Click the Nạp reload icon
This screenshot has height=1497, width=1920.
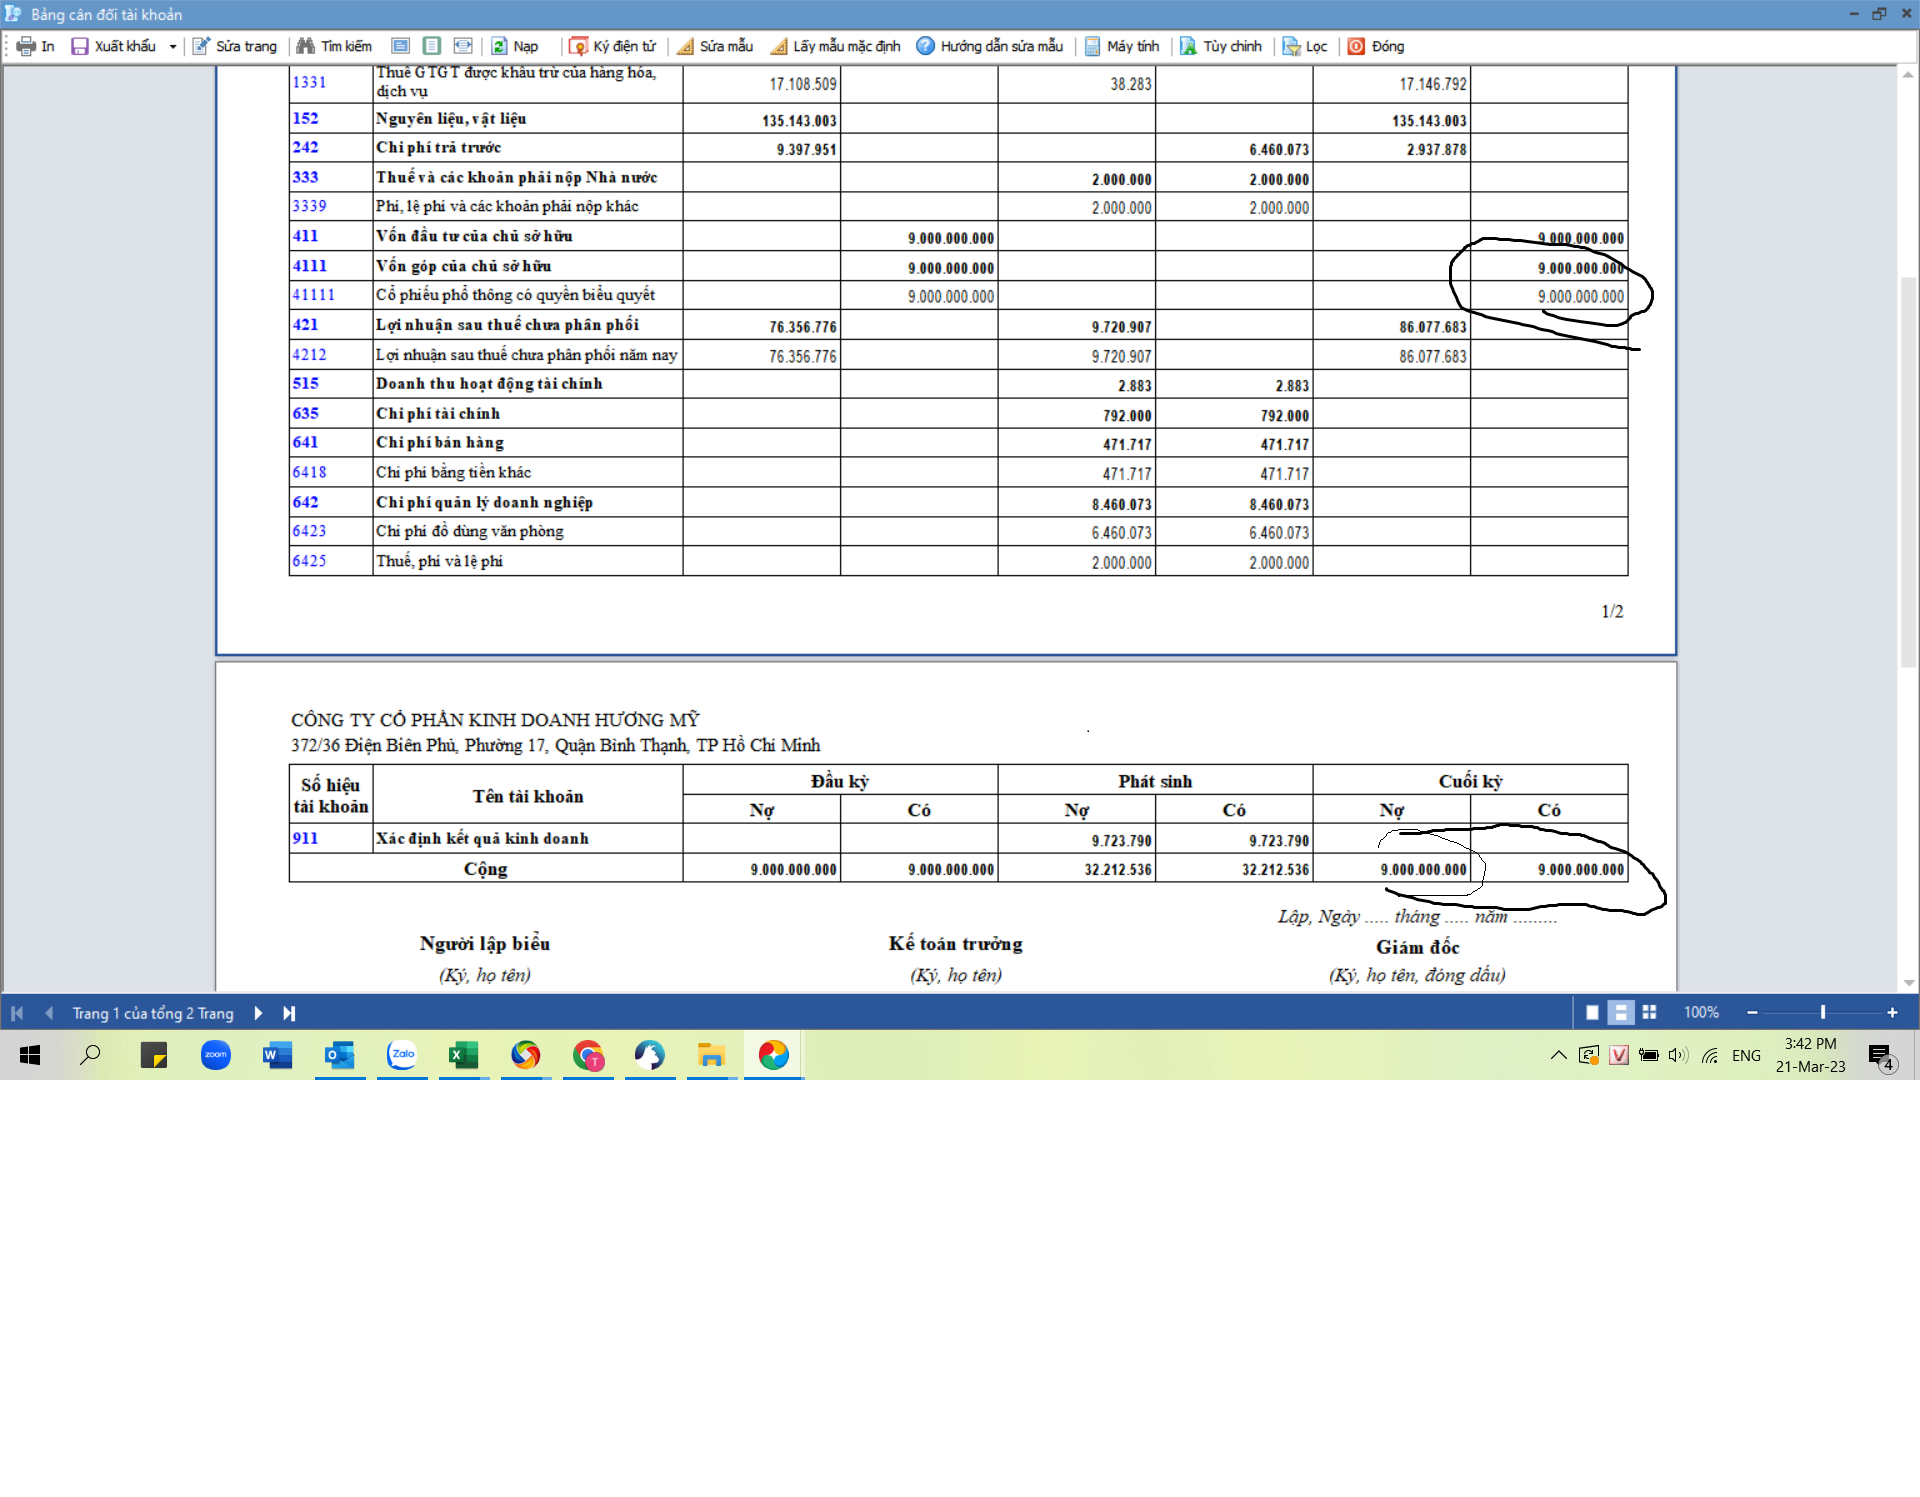499,46
